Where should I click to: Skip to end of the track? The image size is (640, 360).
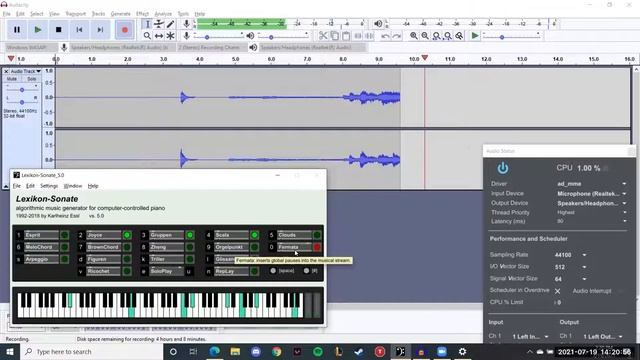[x=100, y=30]
